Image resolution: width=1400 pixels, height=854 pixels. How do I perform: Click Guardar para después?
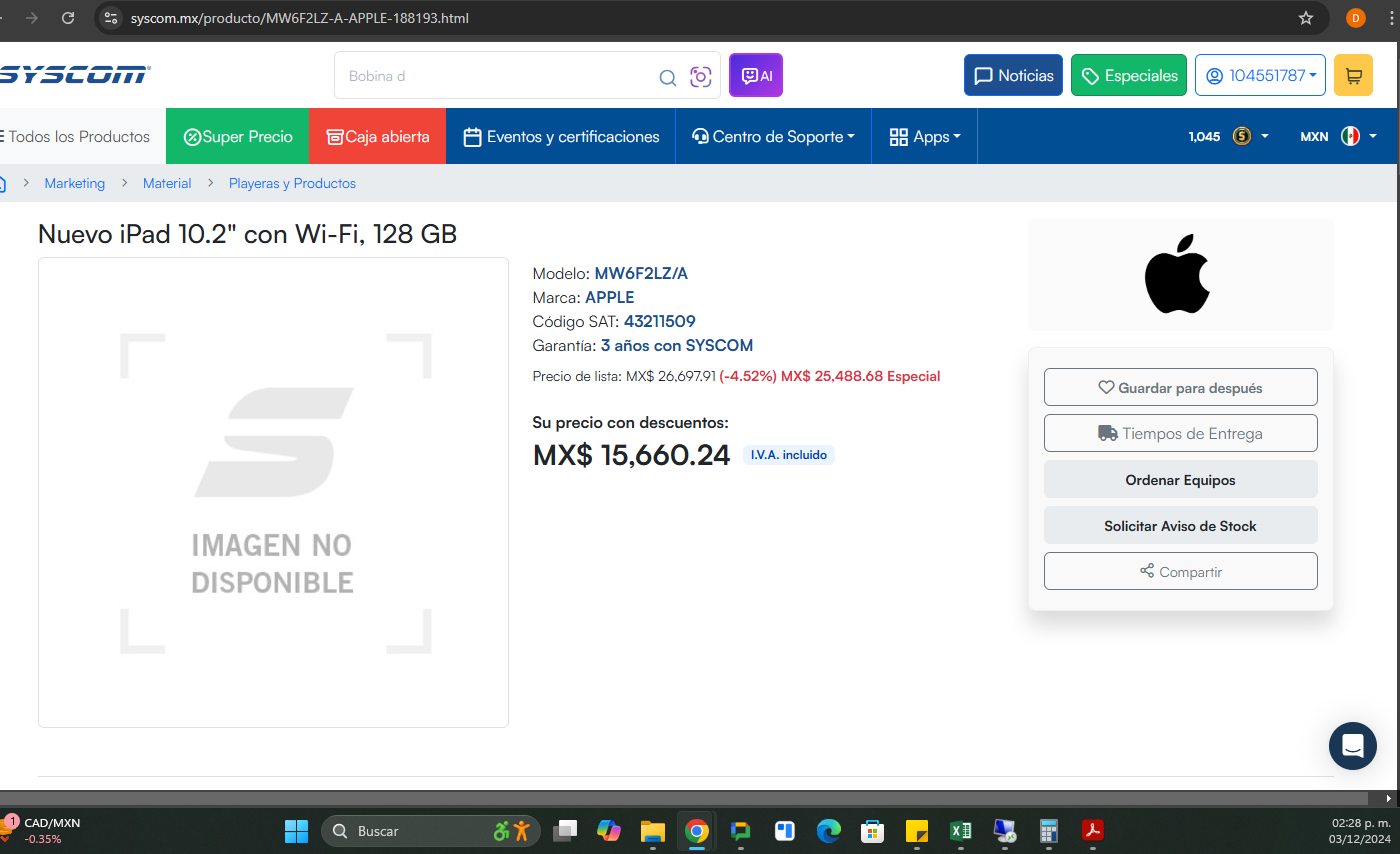[x=1180, y=387]
